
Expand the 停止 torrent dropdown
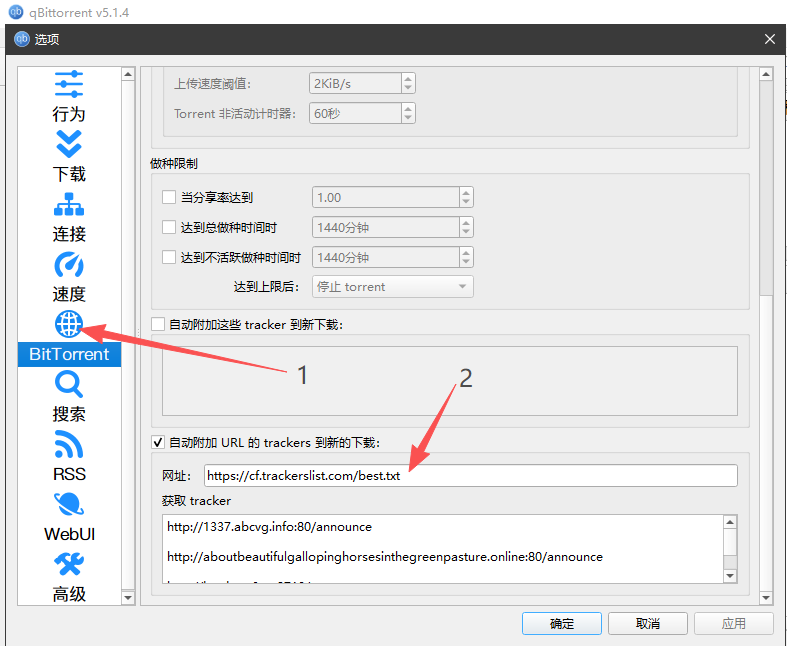click(393, 287)
